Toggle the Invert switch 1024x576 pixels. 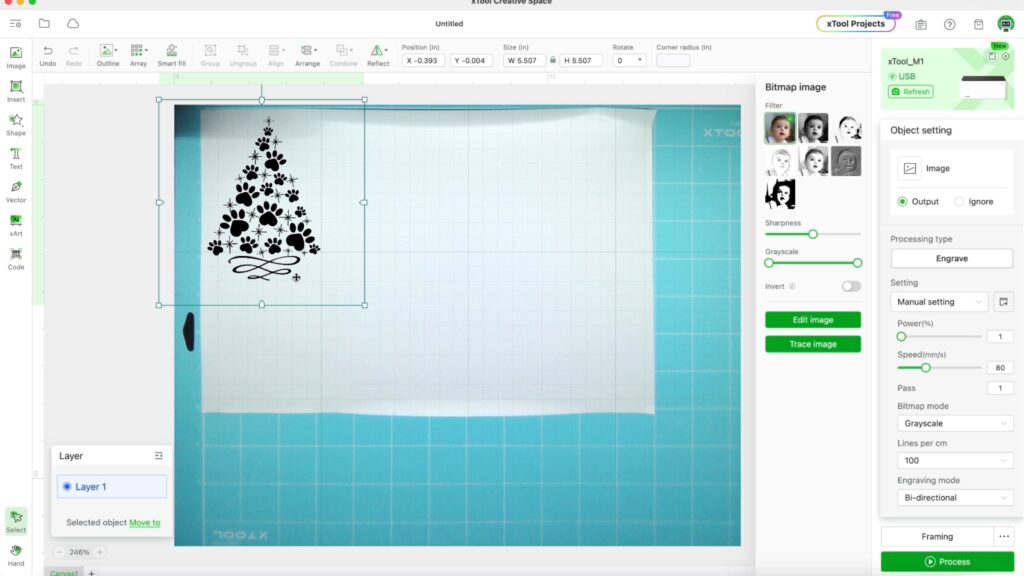(851, 286)
